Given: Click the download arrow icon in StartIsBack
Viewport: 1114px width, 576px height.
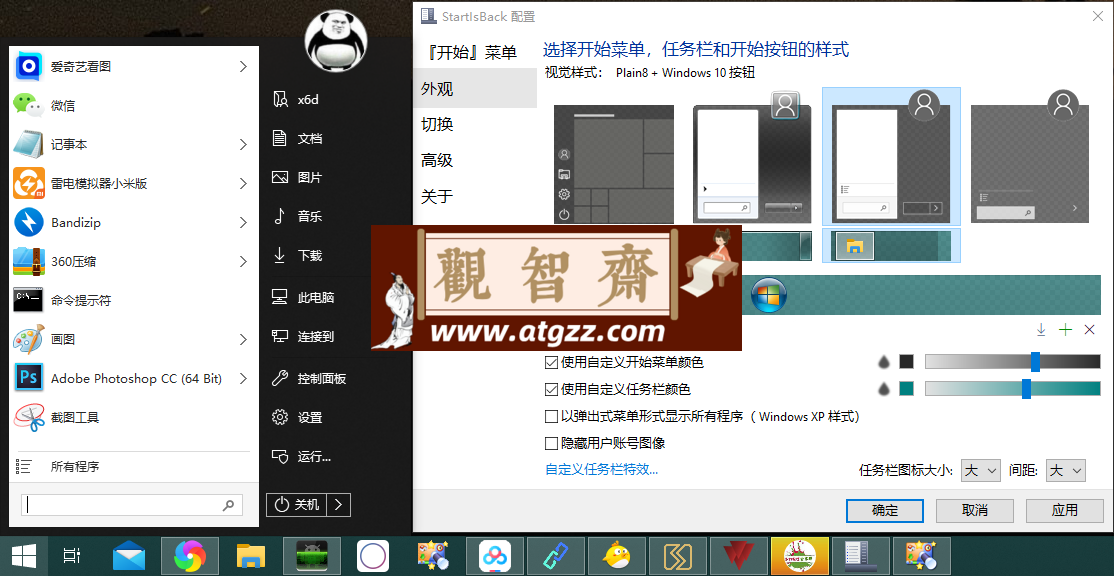Looking at the screenshot, I should click(x=1041, y=330).
